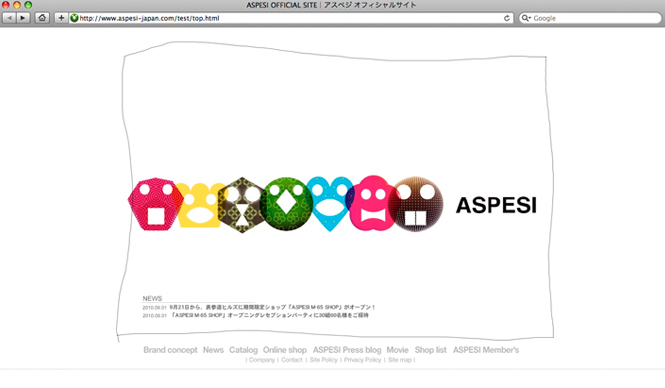Open the News footer link
Screen dimensions: 665x388
(213, 350)
